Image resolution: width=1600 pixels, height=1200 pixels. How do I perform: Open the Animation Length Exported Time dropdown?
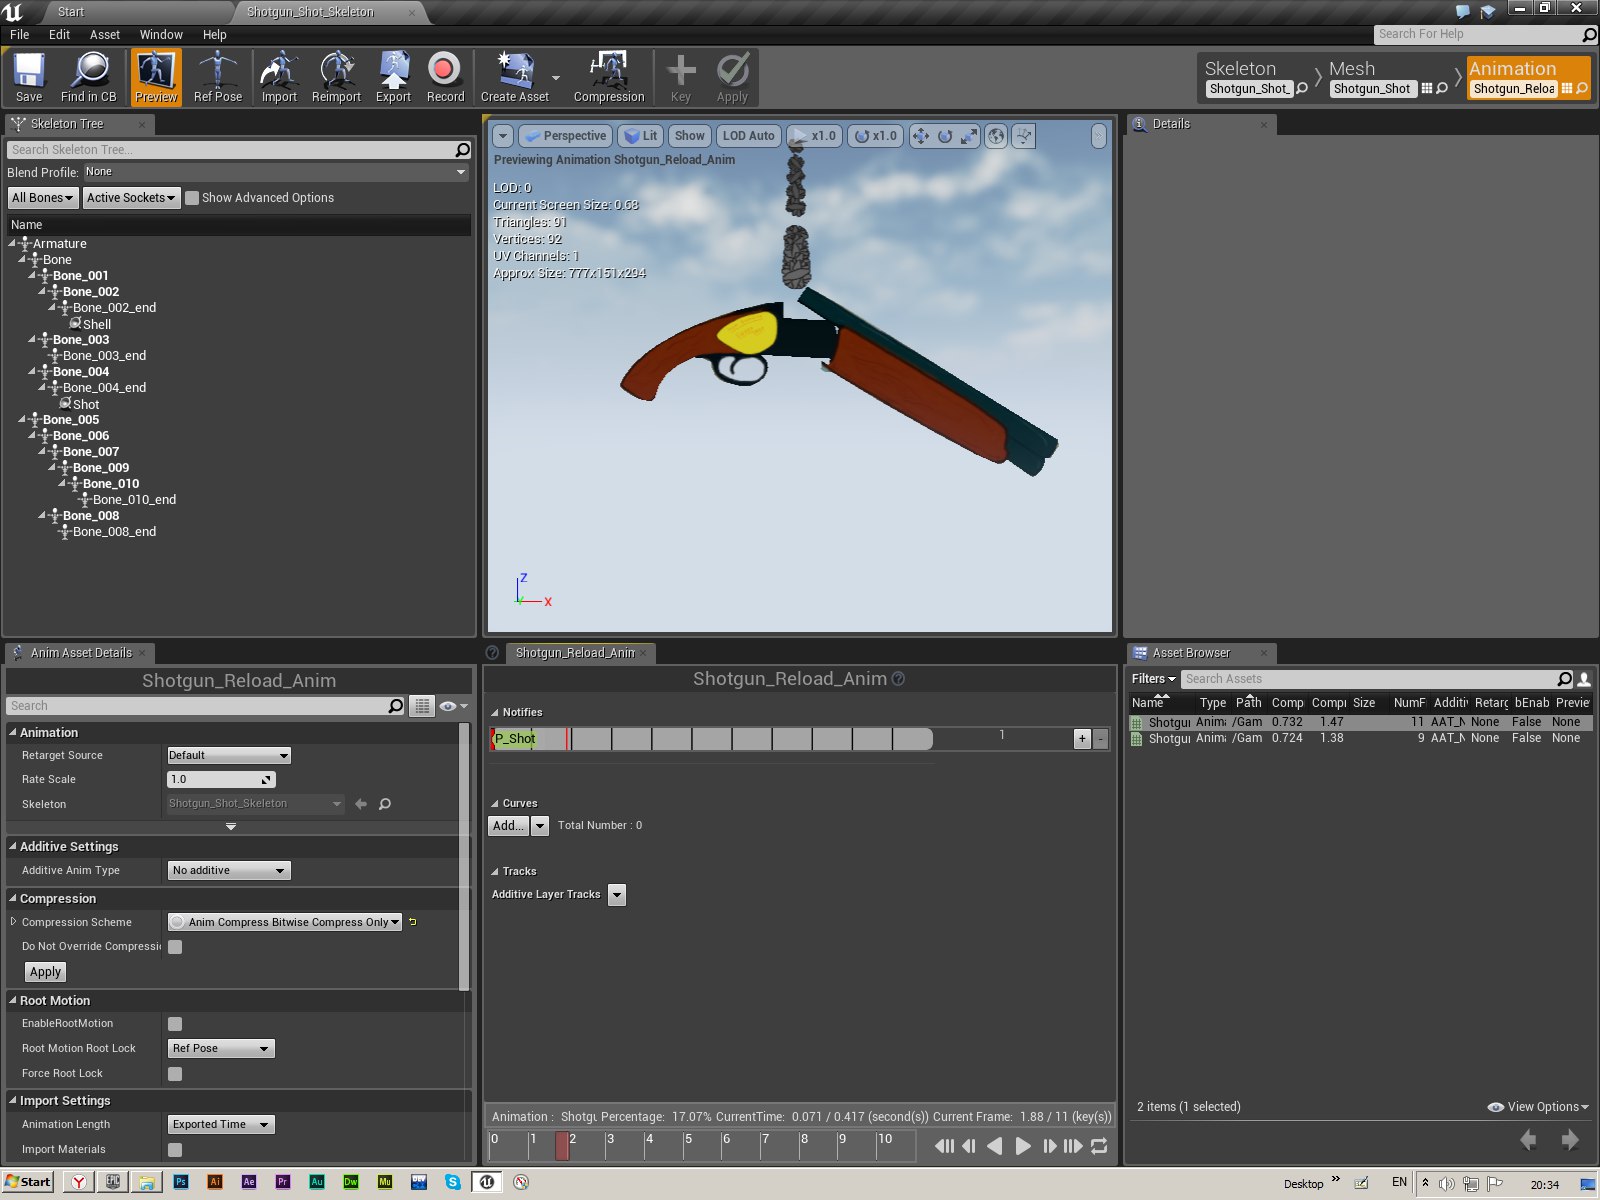221,1125
